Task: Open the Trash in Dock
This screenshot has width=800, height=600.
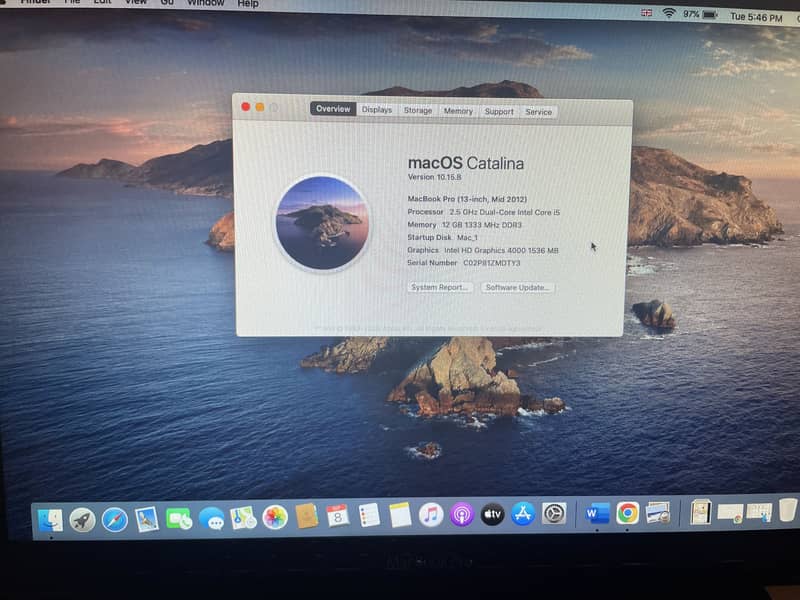Action: click(788, 510)
